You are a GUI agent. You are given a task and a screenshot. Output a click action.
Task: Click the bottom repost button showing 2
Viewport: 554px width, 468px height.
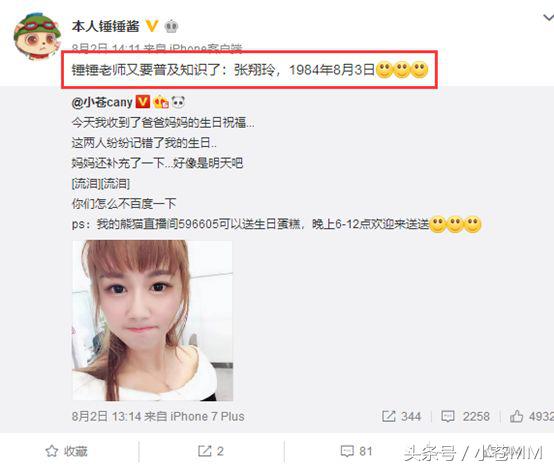[x=211, y=451]
